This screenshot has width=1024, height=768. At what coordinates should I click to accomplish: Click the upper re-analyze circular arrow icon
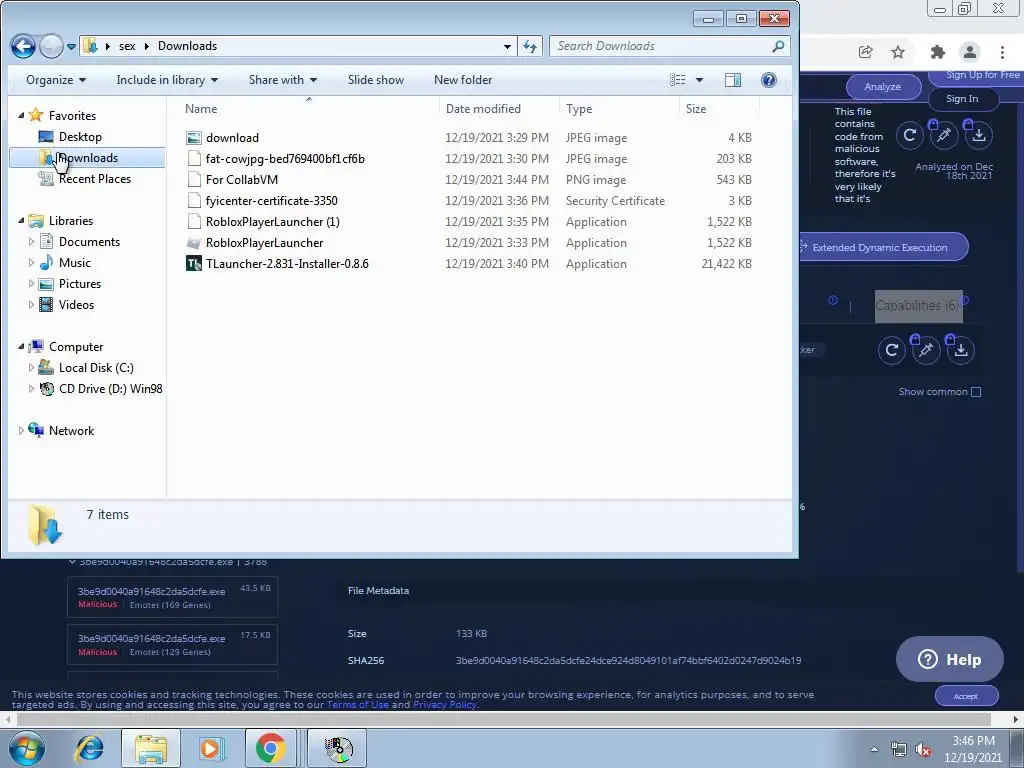(910, 135)
